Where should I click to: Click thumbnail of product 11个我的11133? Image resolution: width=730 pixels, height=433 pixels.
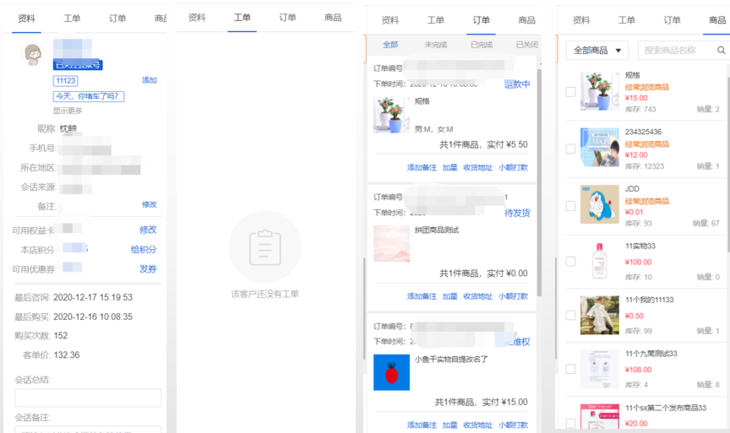(x=600, y=315)
